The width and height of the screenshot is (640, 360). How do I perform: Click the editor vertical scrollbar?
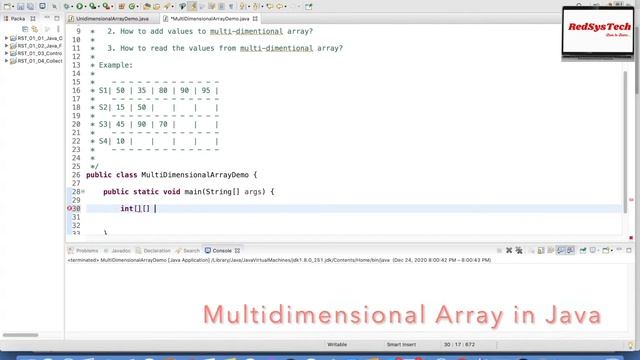point(625,142)
